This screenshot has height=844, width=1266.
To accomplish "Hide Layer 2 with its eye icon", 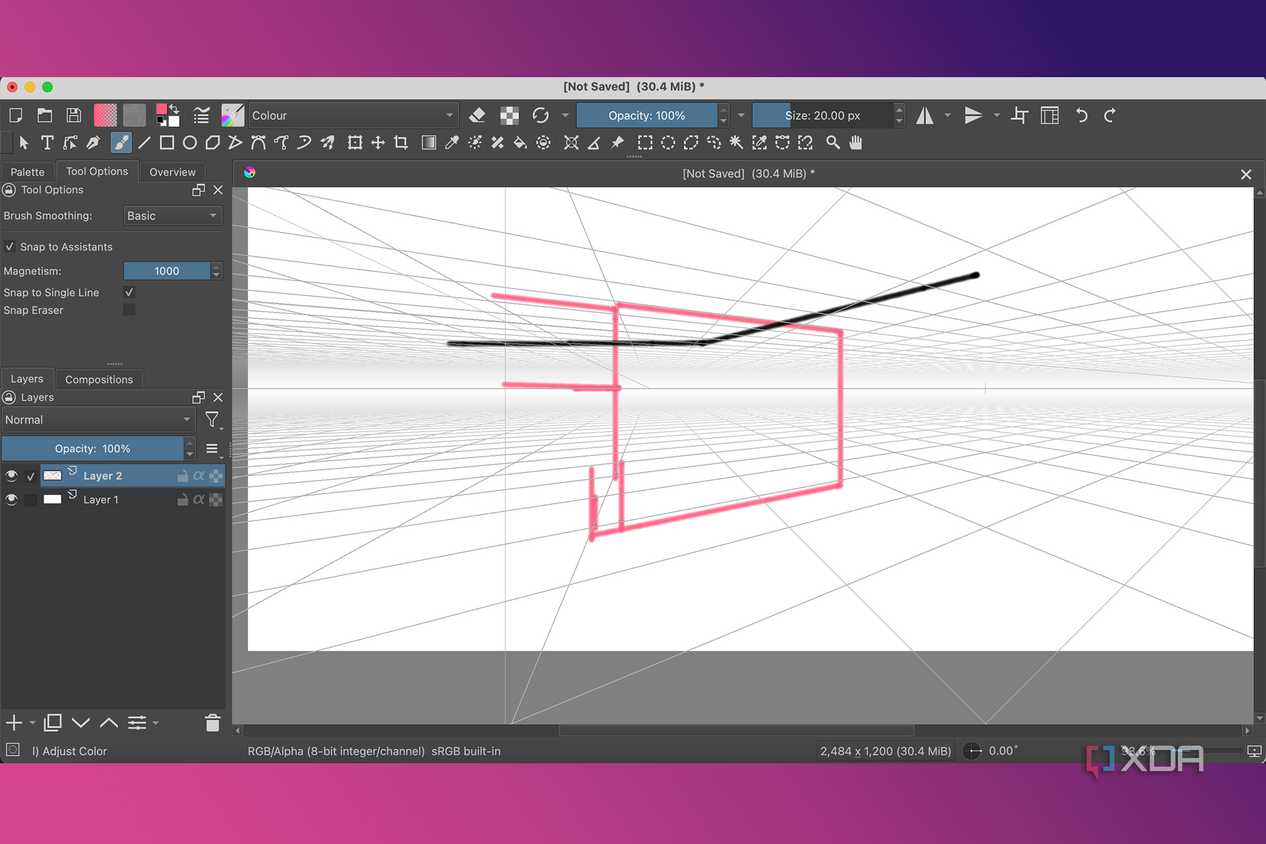I will 12,476.
